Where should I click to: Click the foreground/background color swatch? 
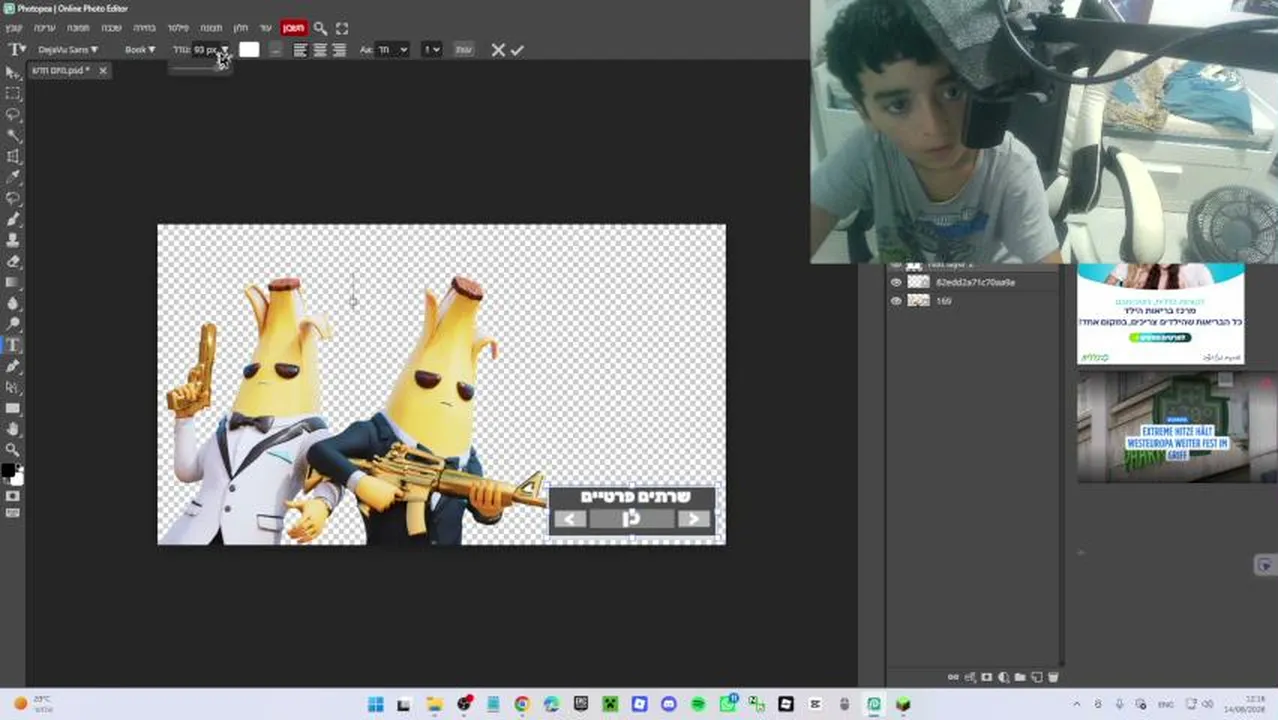11,474
